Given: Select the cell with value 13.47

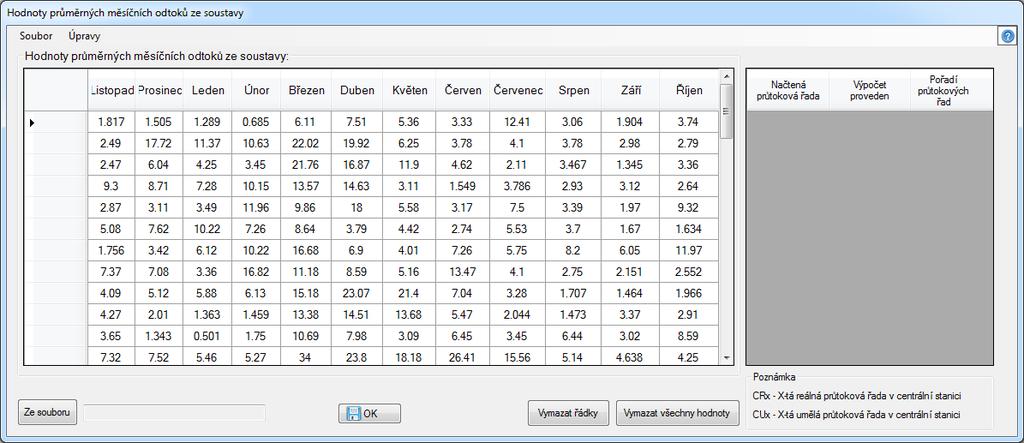Looking at the screenshot, I should coord(463,272).
